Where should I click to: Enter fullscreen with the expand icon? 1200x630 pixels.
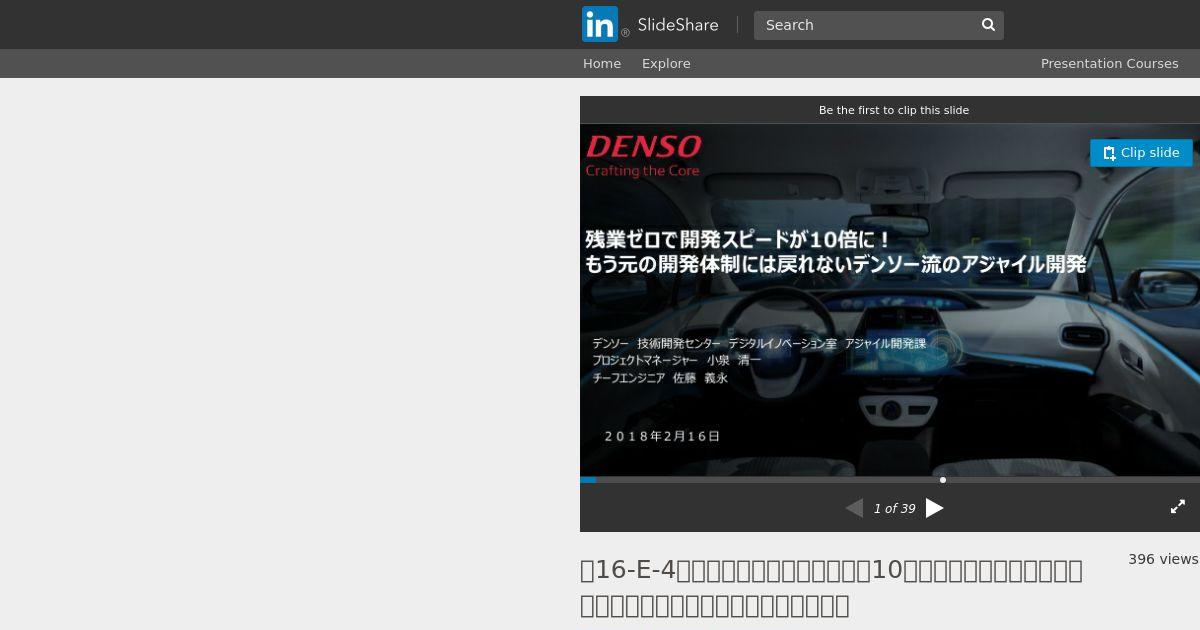(1178, 507)
